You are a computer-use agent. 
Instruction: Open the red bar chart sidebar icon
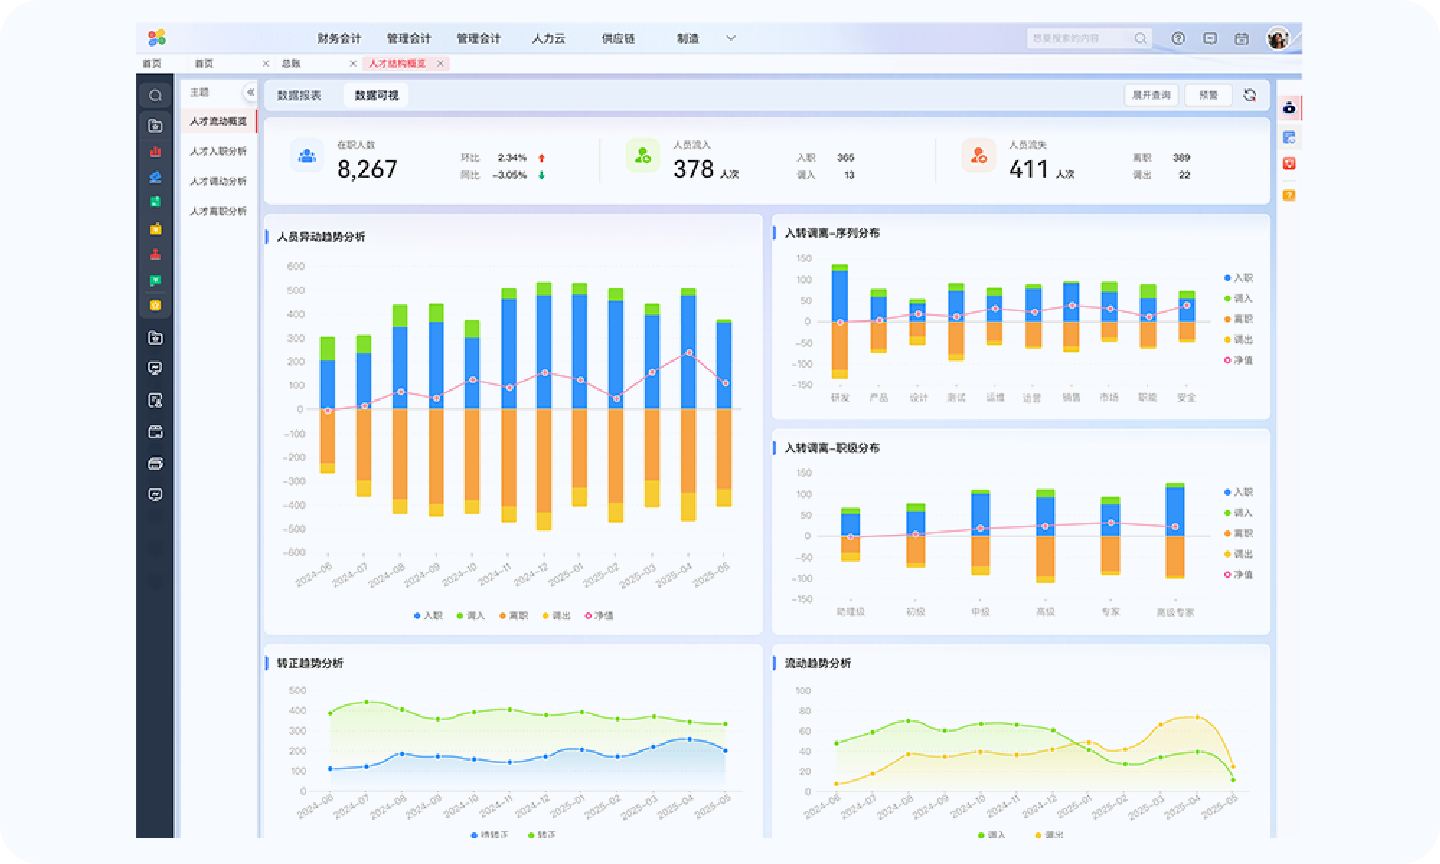click(155, 151)
